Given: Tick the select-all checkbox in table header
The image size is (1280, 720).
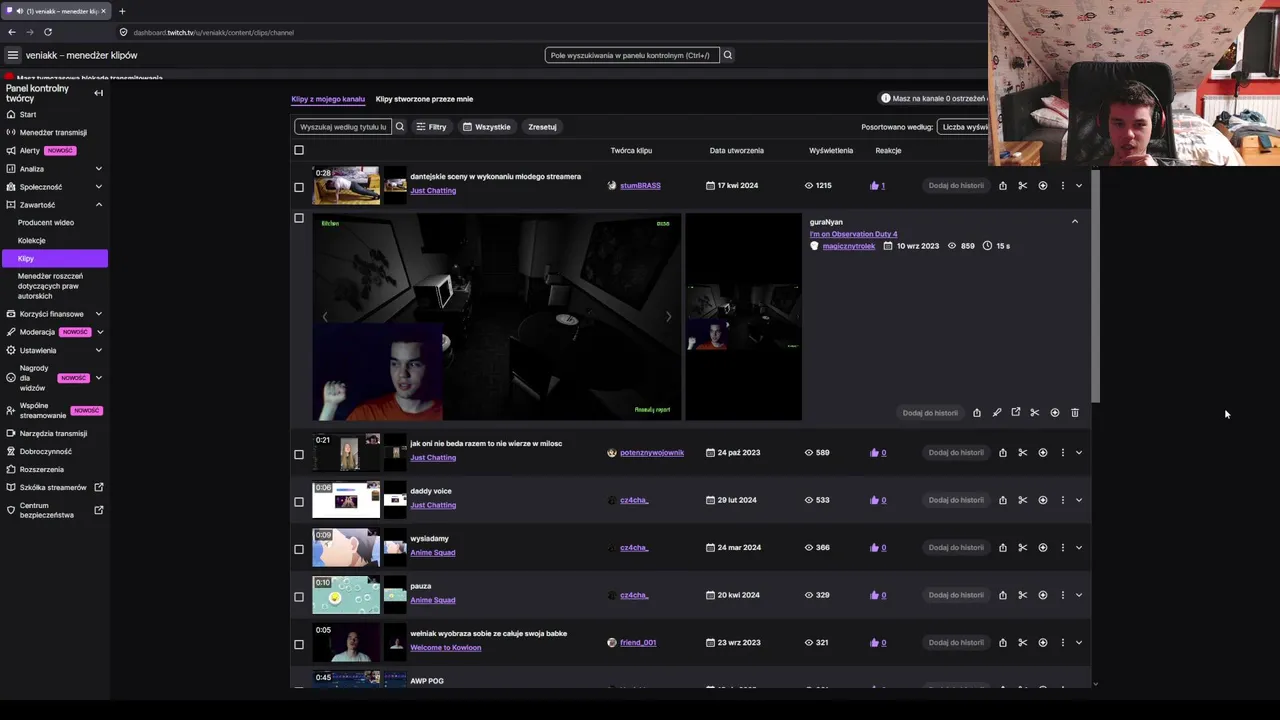Looking at the screenshot, I should pyautogui.click(x=298, y=150).
